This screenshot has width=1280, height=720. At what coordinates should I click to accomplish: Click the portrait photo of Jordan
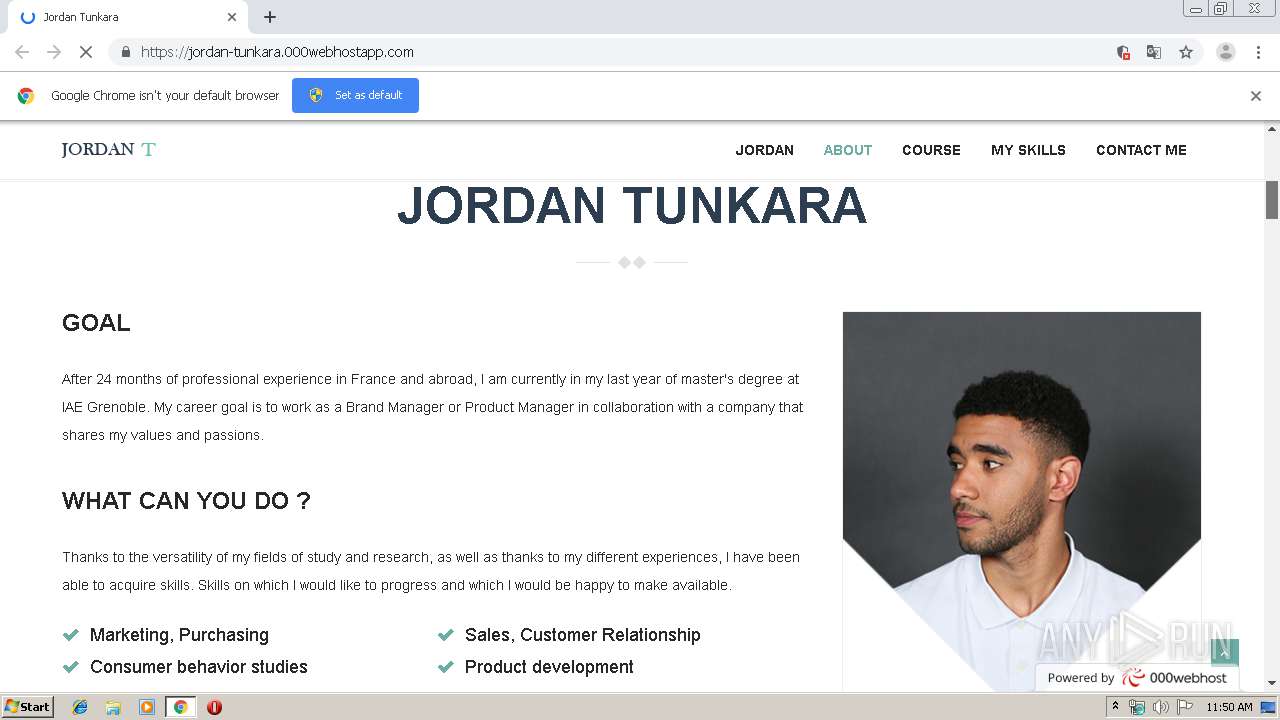coord(1022,500)
